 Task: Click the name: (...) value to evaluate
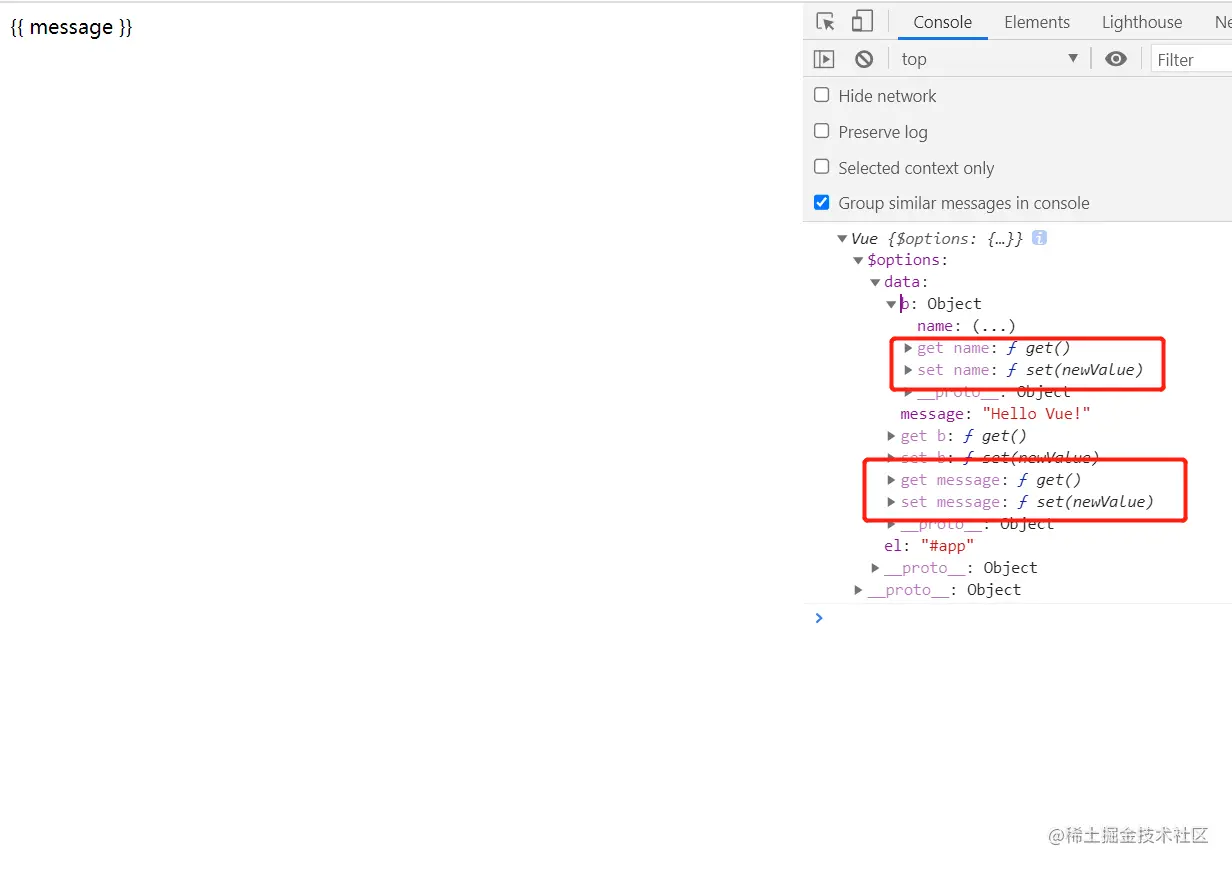[994, 326]
